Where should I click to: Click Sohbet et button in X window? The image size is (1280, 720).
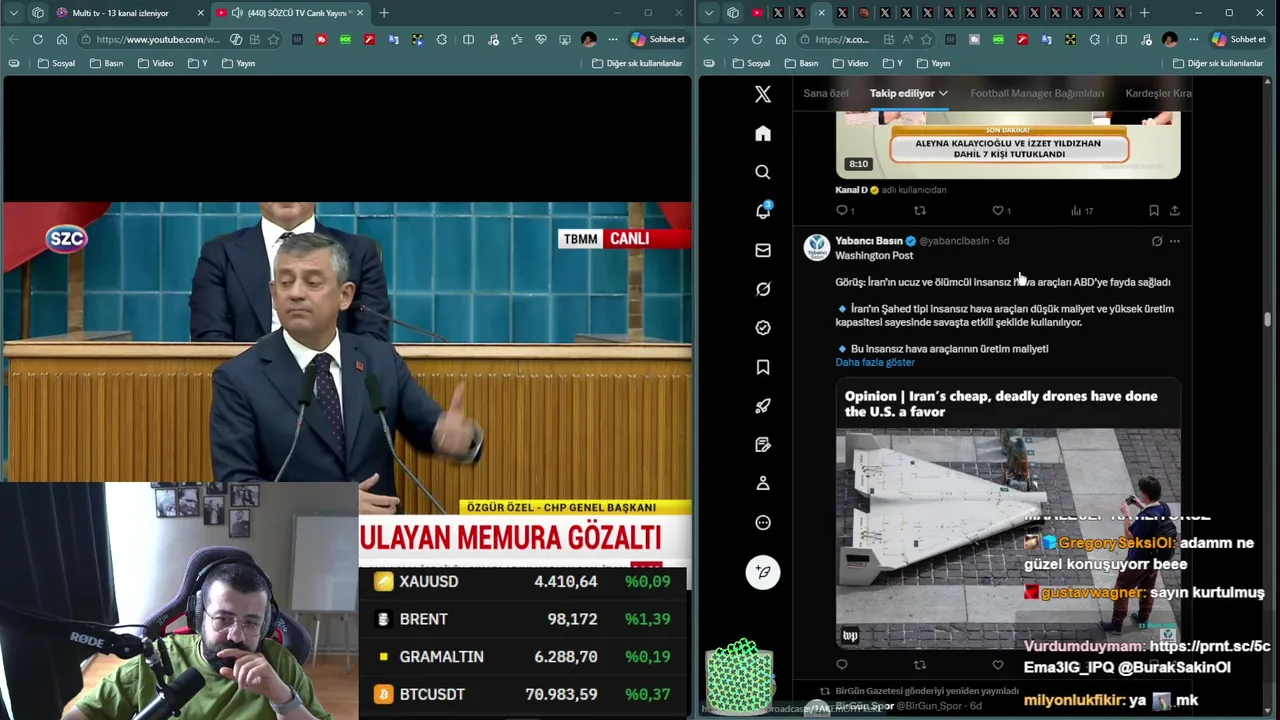[x=1238, y=39]
